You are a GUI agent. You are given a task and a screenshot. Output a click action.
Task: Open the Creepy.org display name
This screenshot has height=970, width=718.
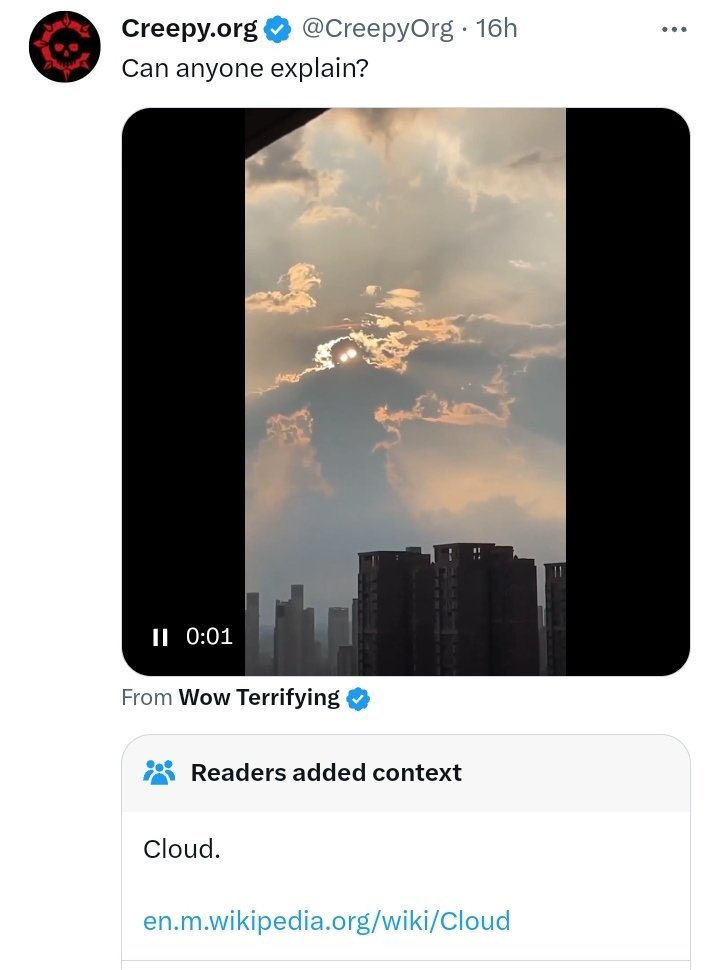(x=189, y=29)
